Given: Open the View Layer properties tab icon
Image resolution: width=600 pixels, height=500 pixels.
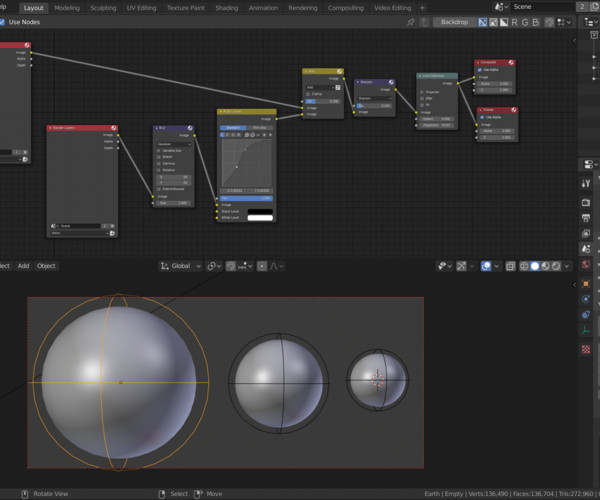Looking at the screenshot, I should (586, 233).
